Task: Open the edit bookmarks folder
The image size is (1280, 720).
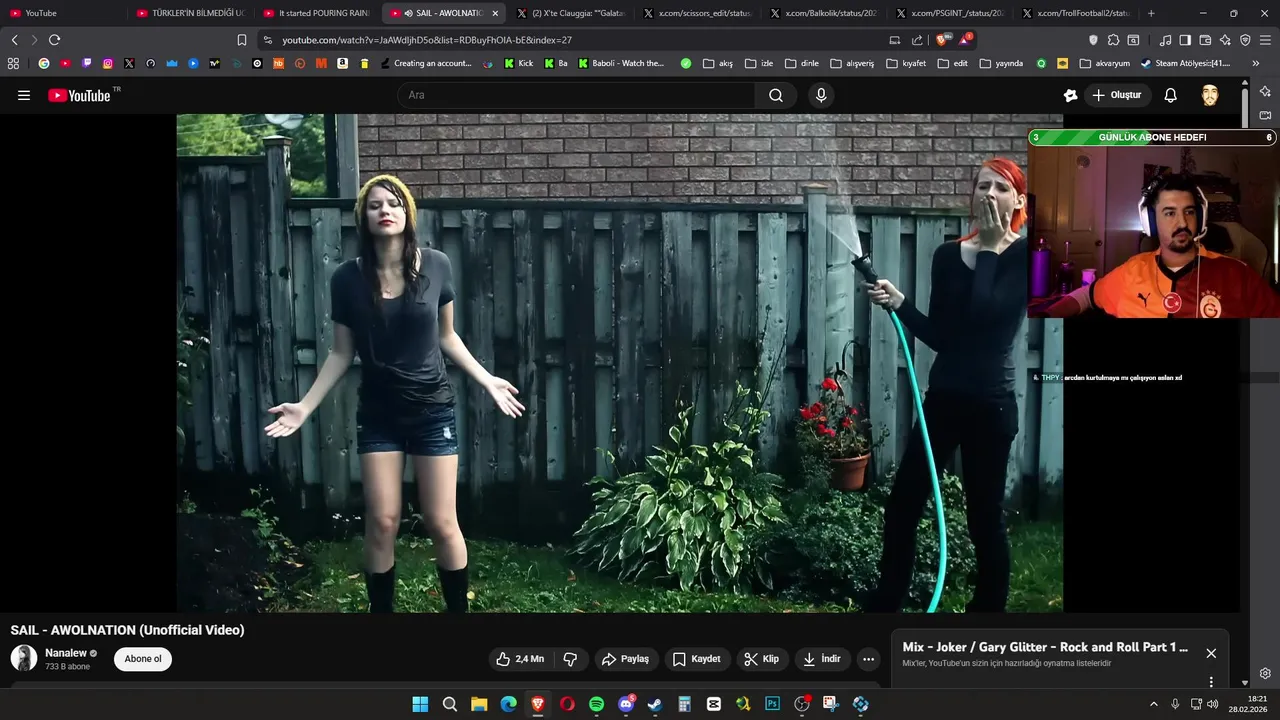Action: tap(953, 63)
